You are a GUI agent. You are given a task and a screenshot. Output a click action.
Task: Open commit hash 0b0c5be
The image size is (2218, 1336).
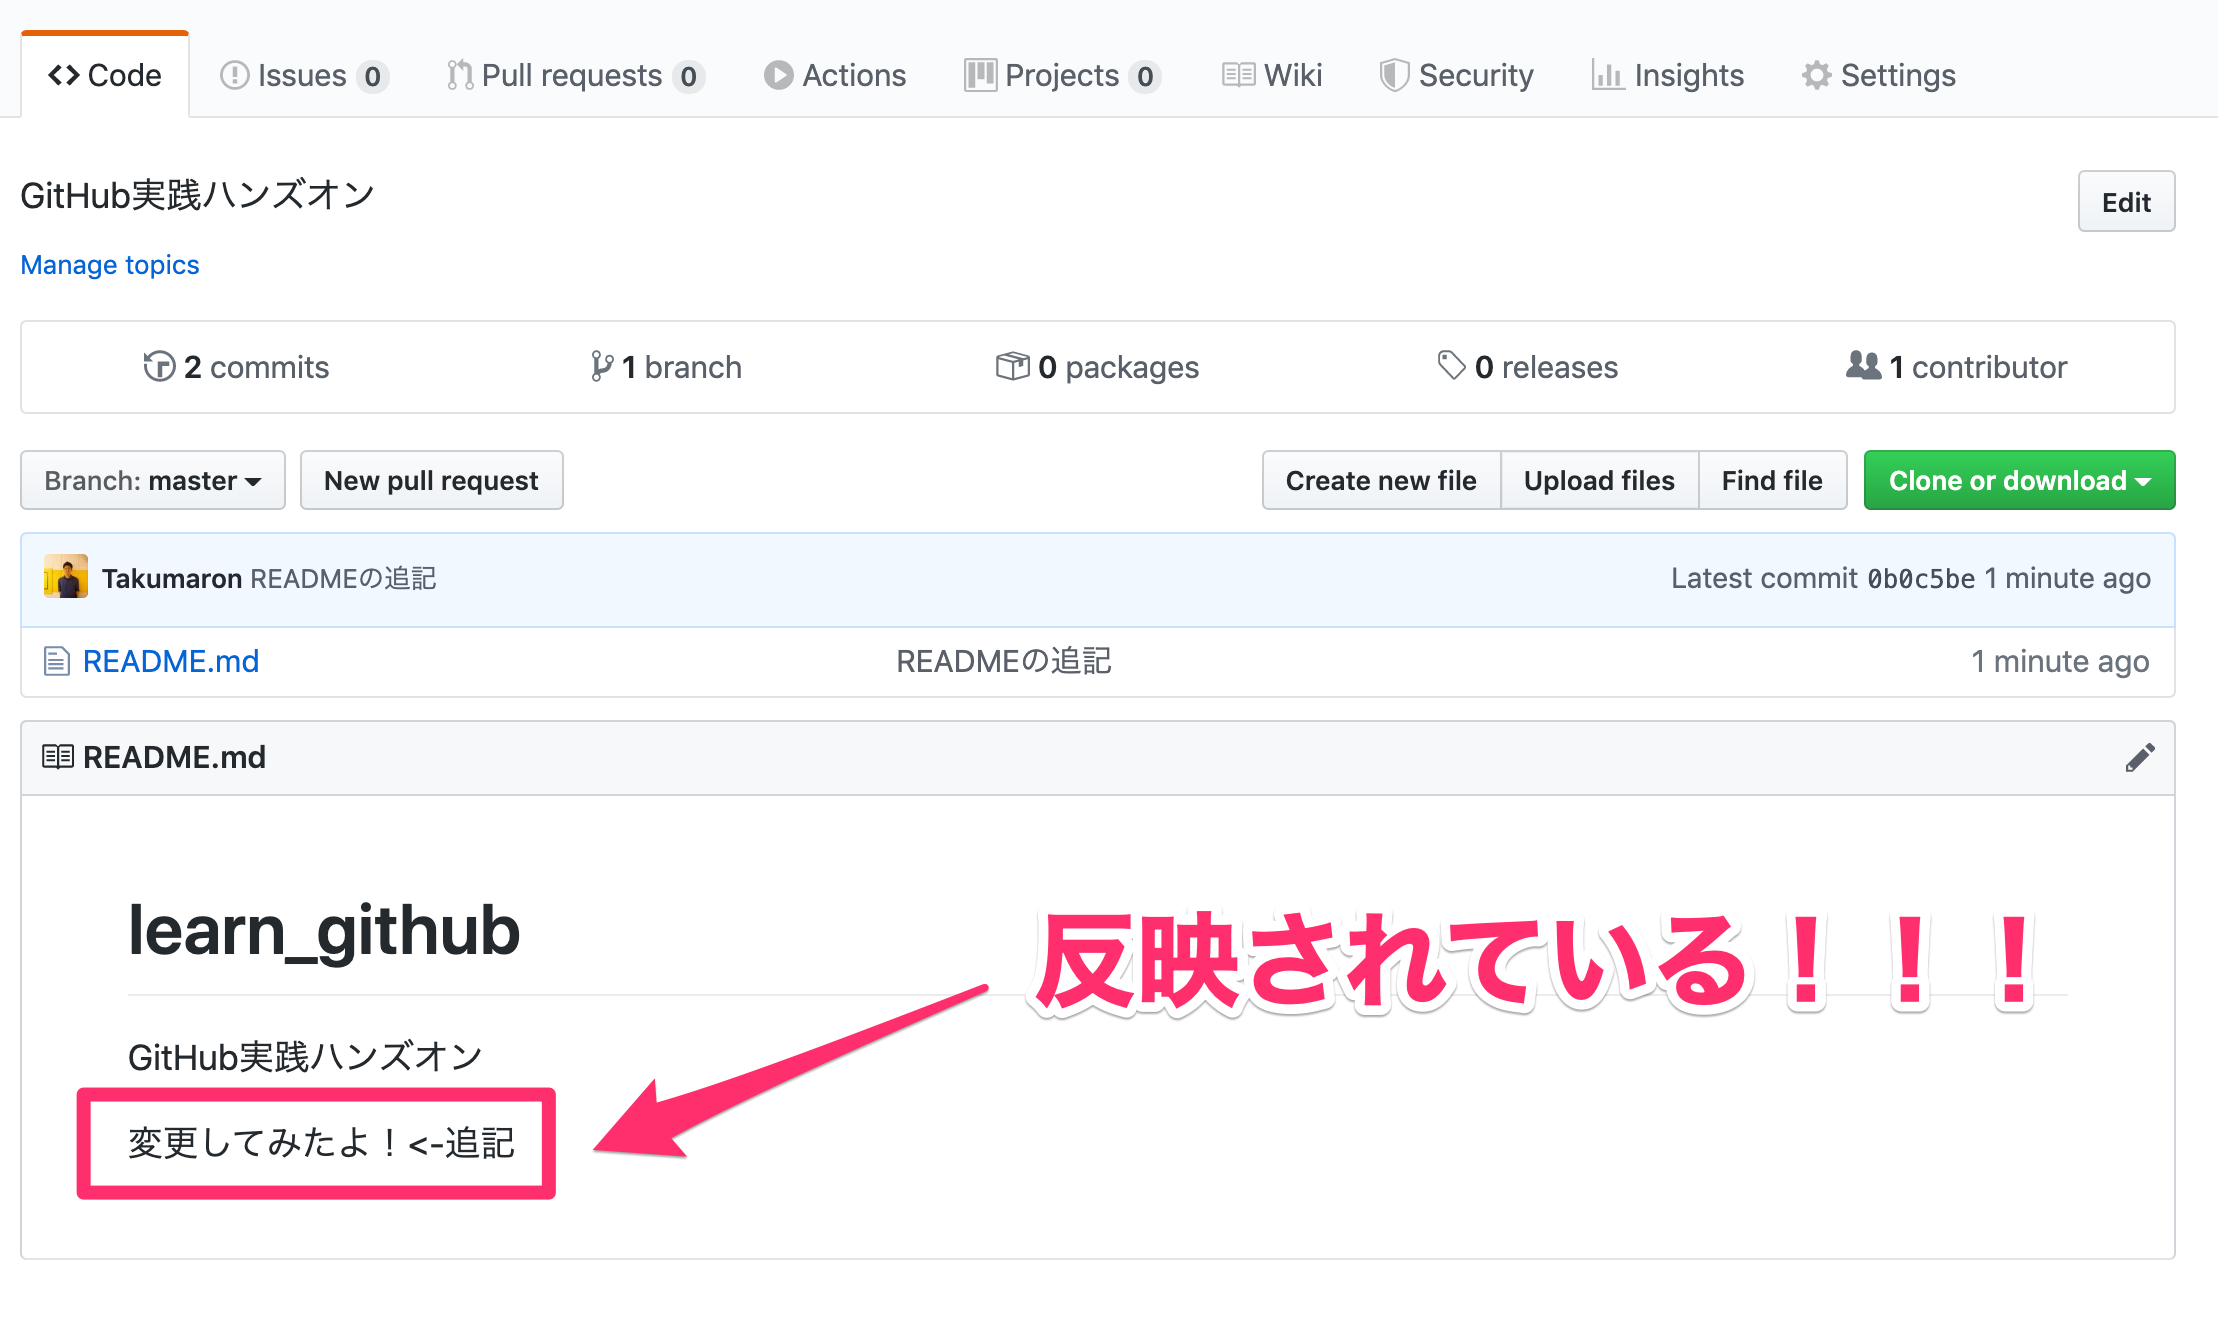tap(1921, 579)
